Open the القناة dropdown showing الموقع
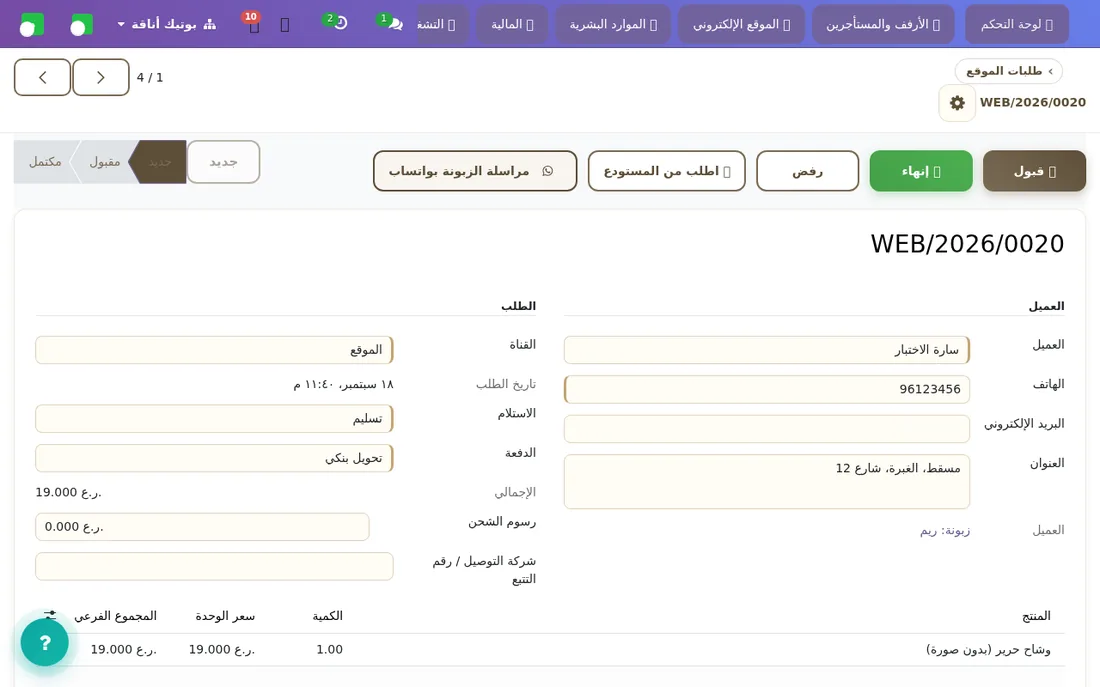This screenshot has width=1100, height=687. [214, 350]
